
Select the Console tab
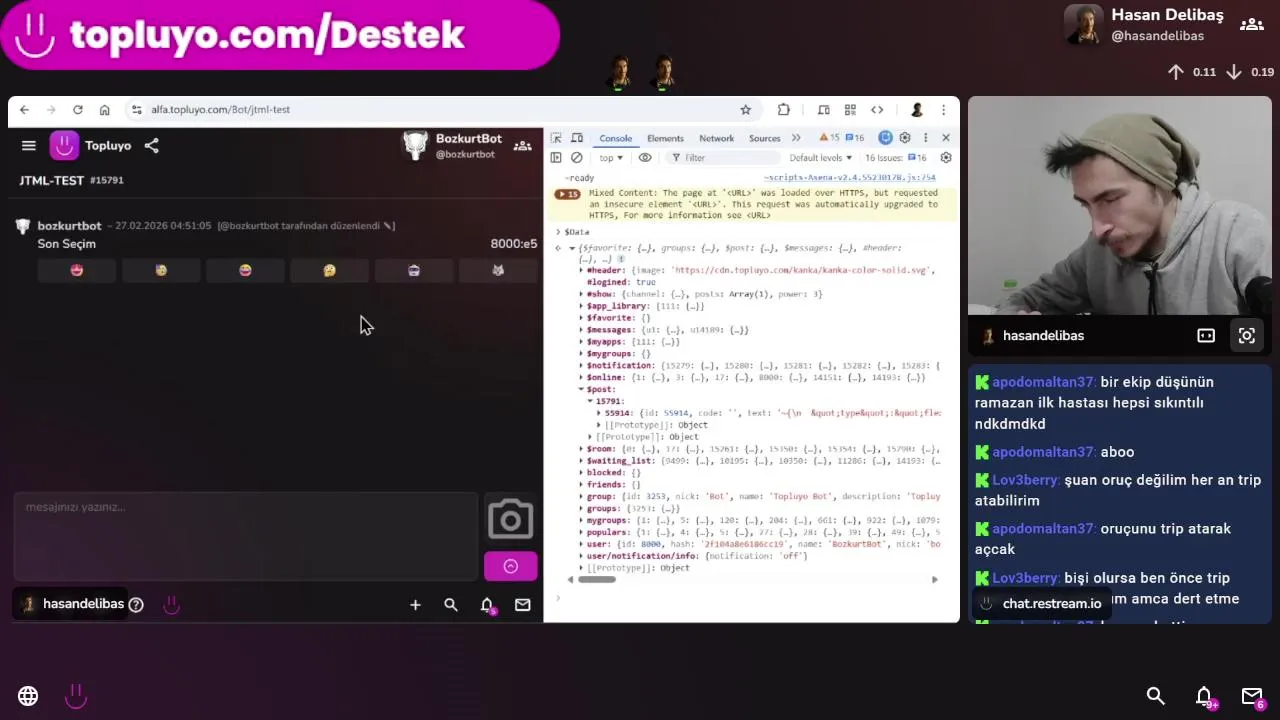pyautogui.click(x=615, y=138)
